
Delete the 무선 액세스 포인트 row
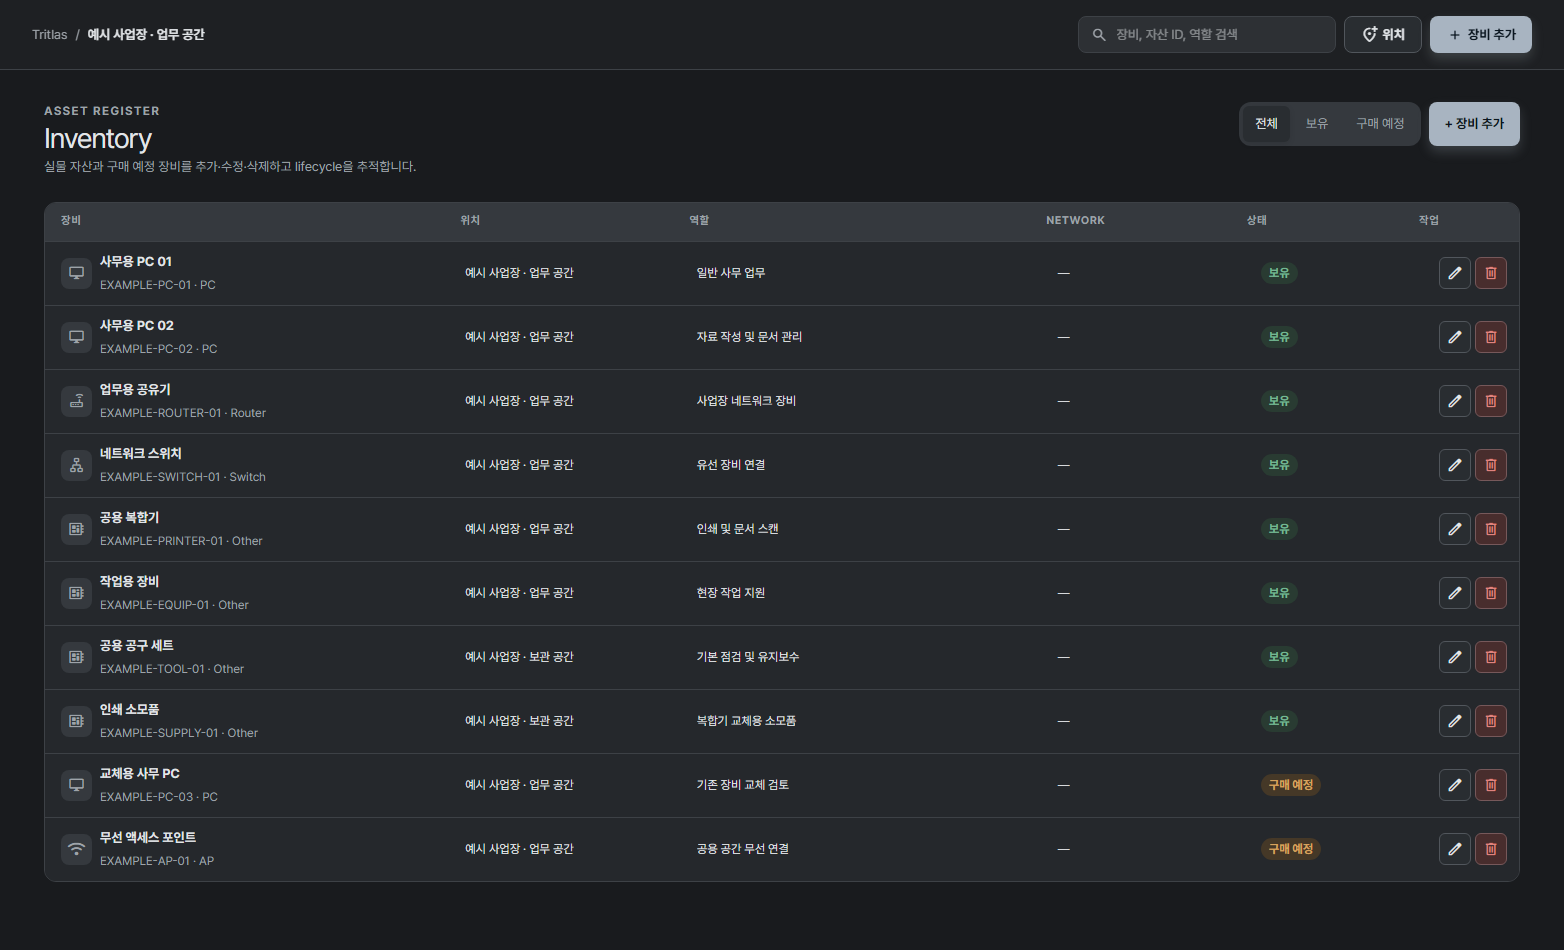tap(1491, 849)
